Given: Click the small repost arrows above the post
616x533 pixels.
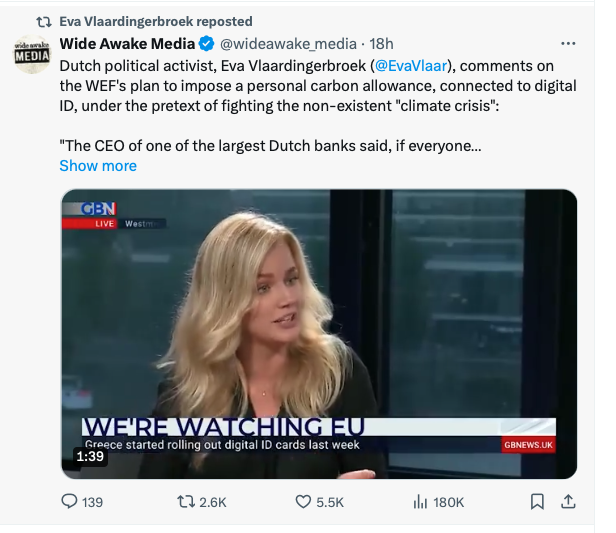Looking at the screenshot, I should click(x=44, y=21).
